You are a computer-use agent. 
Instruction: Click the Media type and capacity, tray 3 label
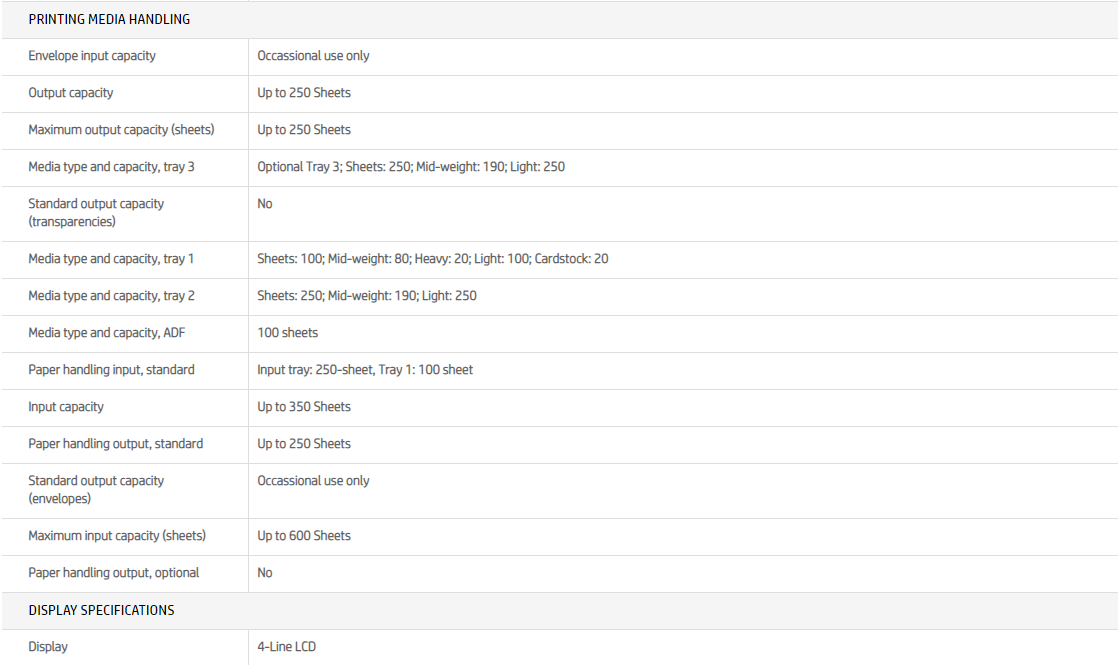(111, 167)
